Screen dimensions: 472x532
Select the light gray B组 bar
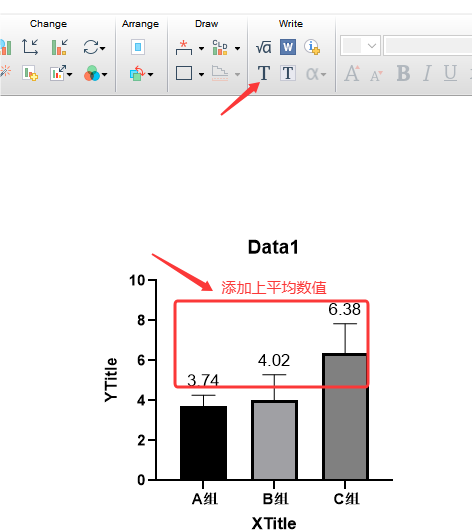[274, 440]
